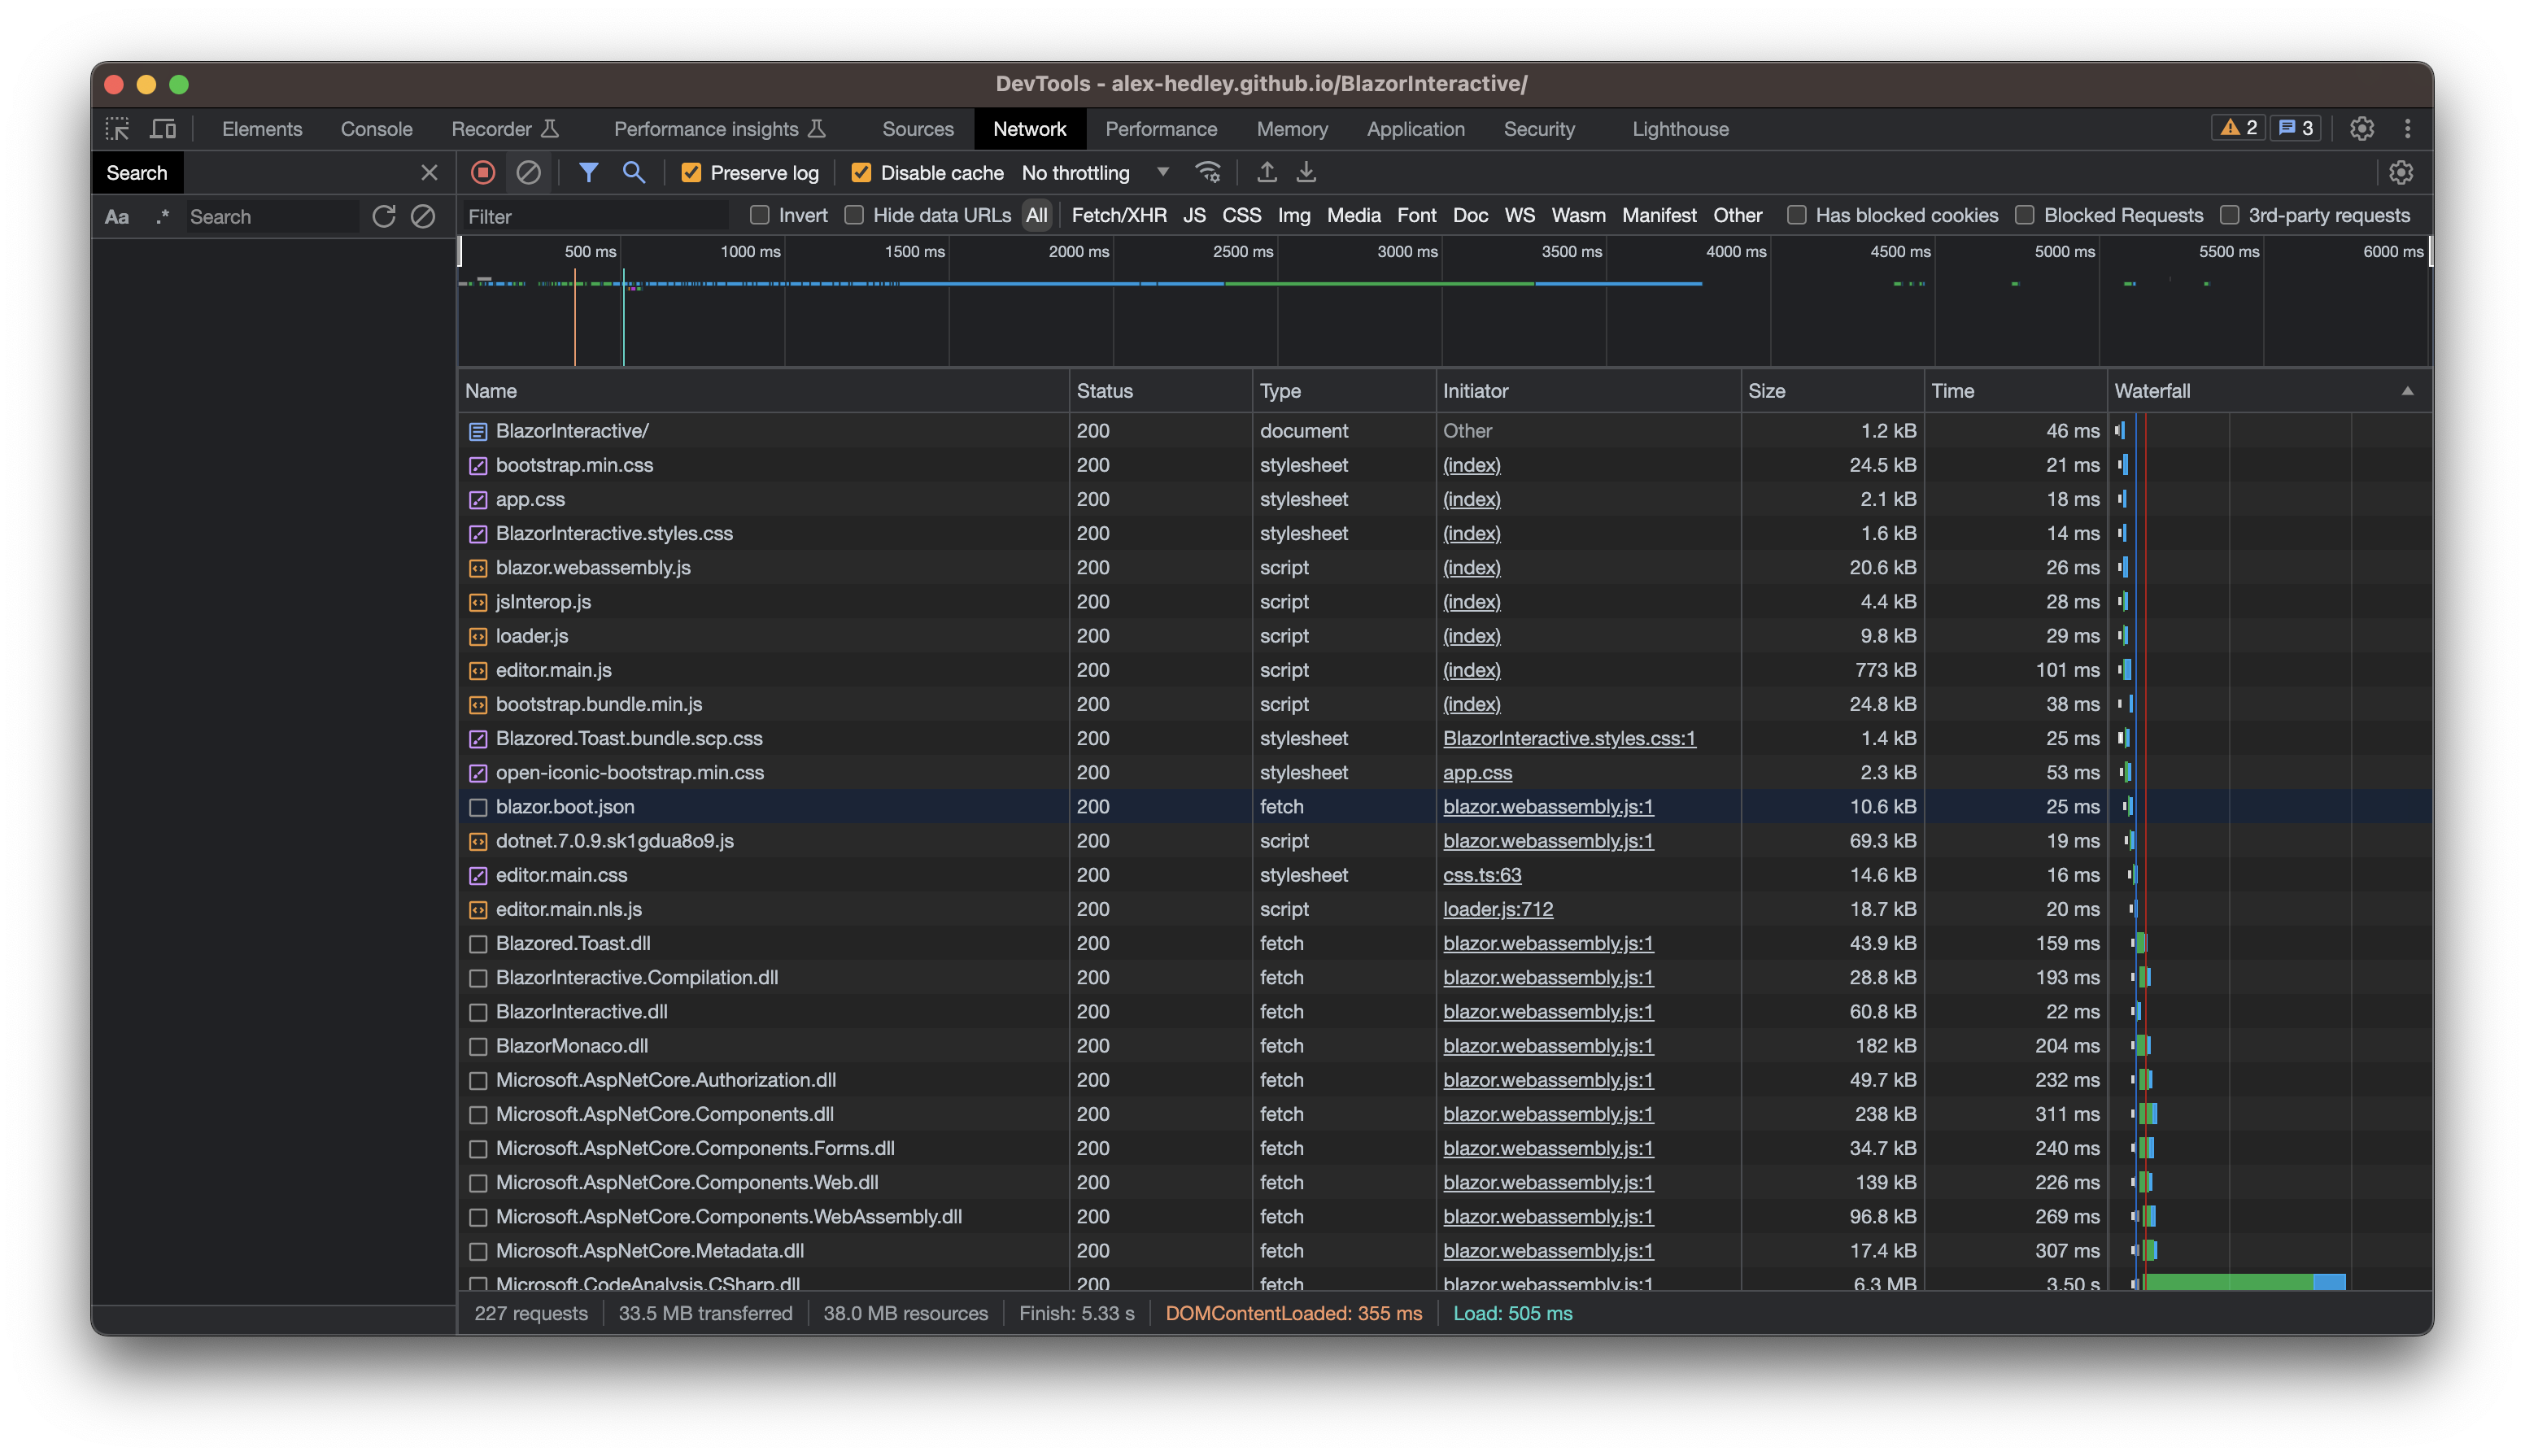The image size is (2525, 1456).
Task: Activate the inspect element picker icon
Action: pos(117,129)
